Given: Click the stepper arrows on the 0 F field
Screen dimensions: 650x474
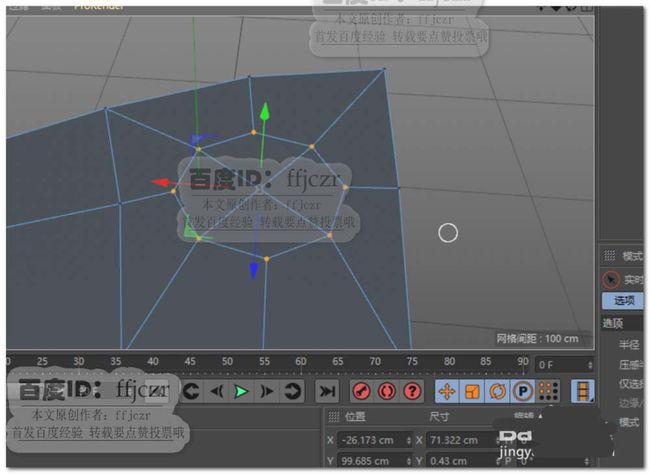Looking at the screenshot, I should coord(590,365).
